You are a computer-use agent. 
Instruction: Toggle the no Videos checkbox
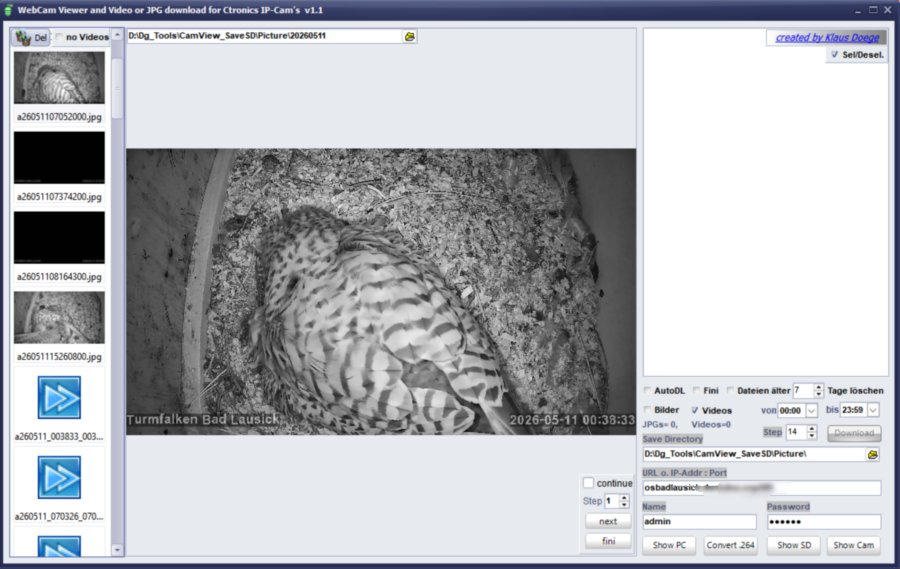click(59, 37)
